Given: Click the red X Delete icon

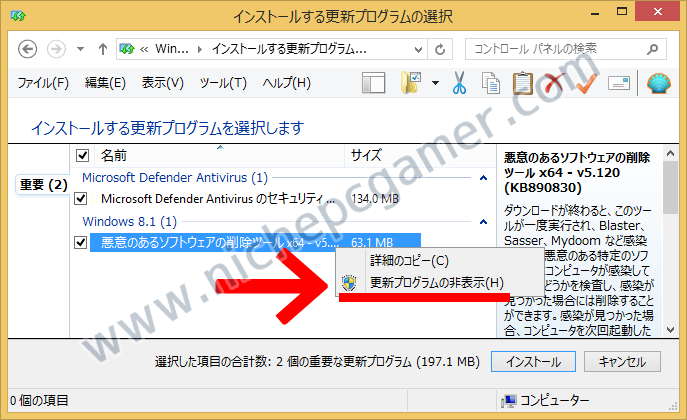Looking at the screenshot, I should (x=553, y=83).
